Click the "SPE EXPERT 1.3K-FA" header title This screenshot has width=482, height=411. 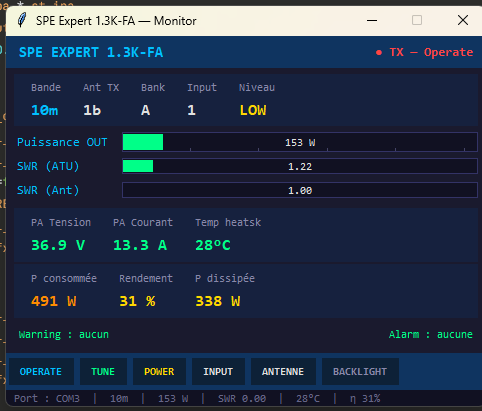click(x=91, y=52)
